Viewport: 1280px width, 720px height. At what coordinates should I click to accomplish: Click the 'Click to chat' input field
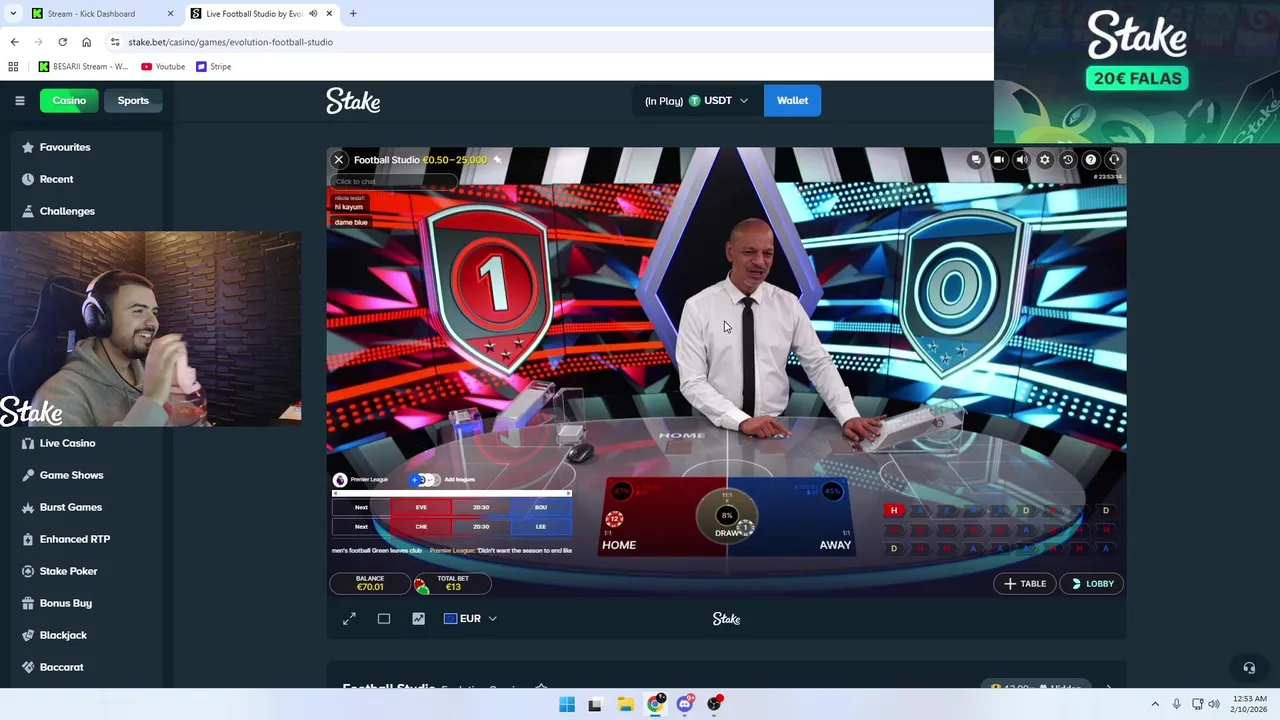(393, 181)
